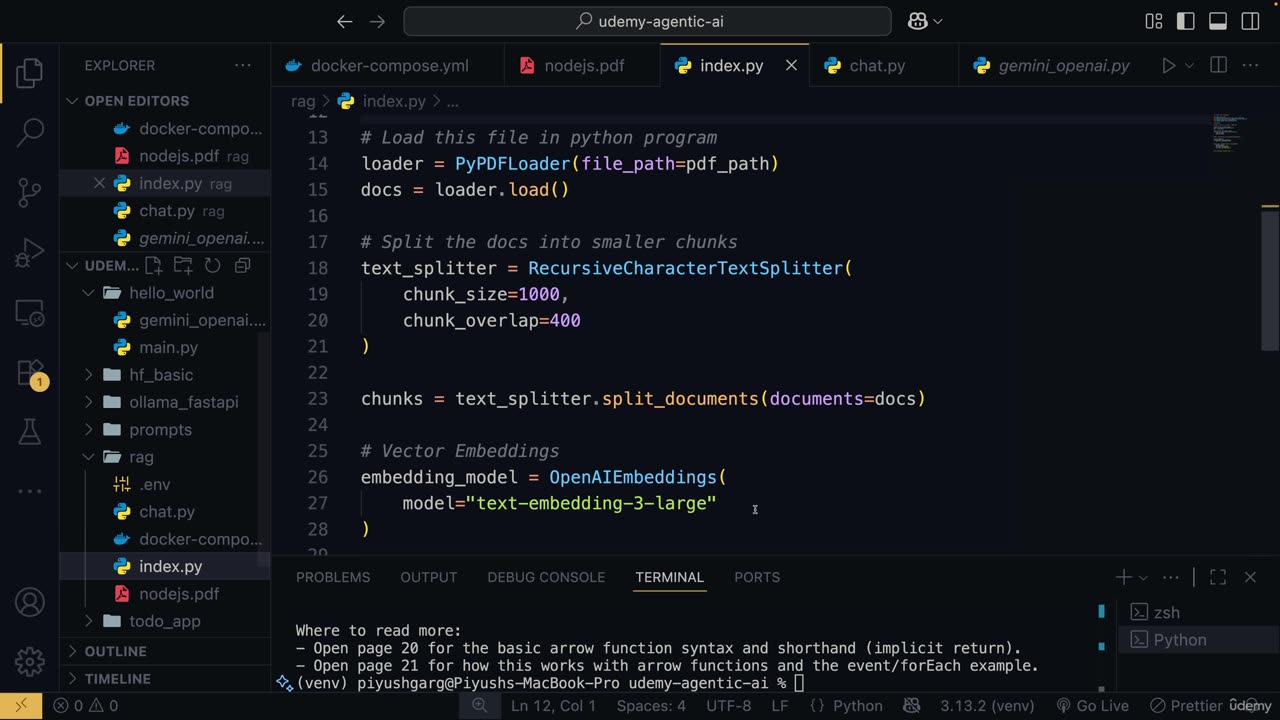Toggle the bottom panel visibility
The image size is (1280, 720).
pos(1218,21)
